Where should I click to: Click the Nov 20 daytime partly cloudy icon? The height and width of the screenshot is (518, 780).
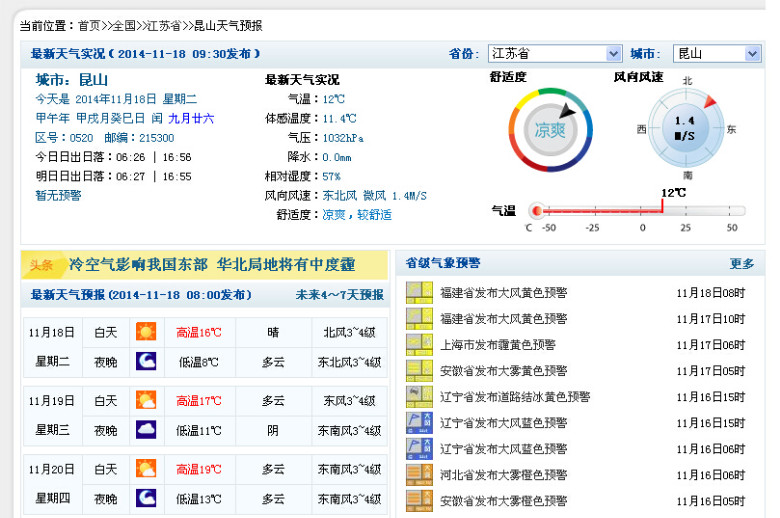point(146,469)
